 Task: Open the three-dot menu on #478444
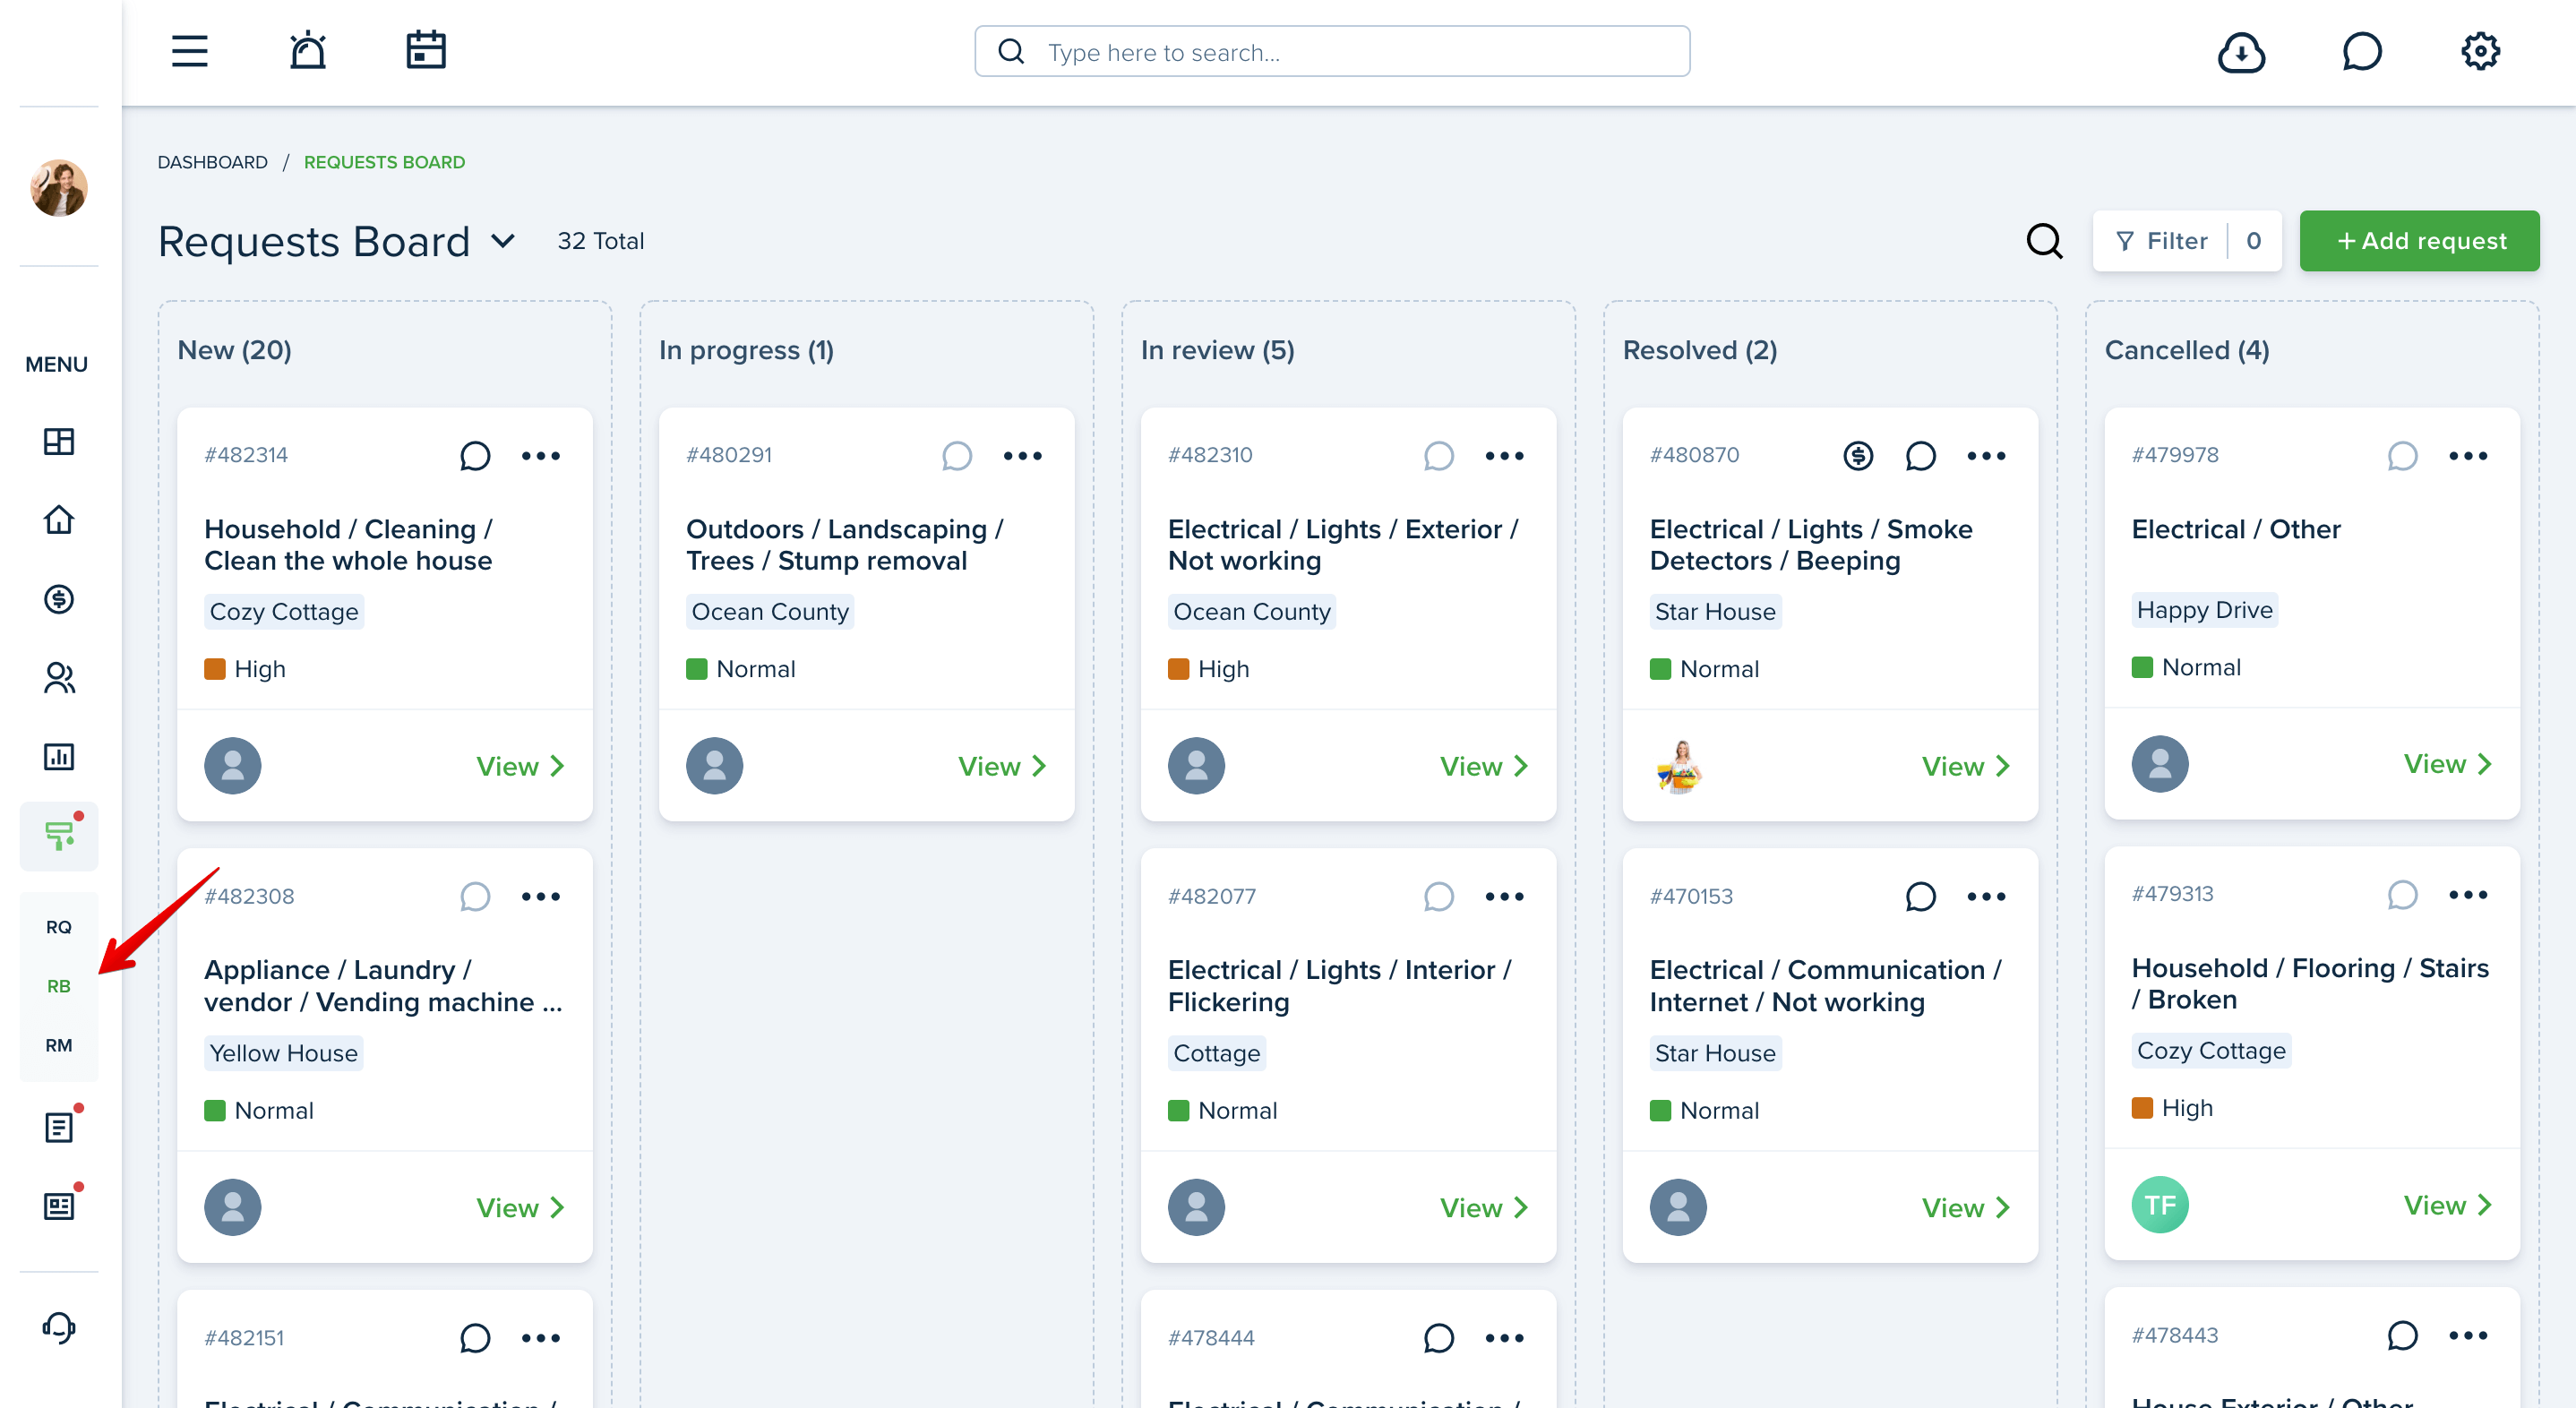click(x=1504, y=1338)
